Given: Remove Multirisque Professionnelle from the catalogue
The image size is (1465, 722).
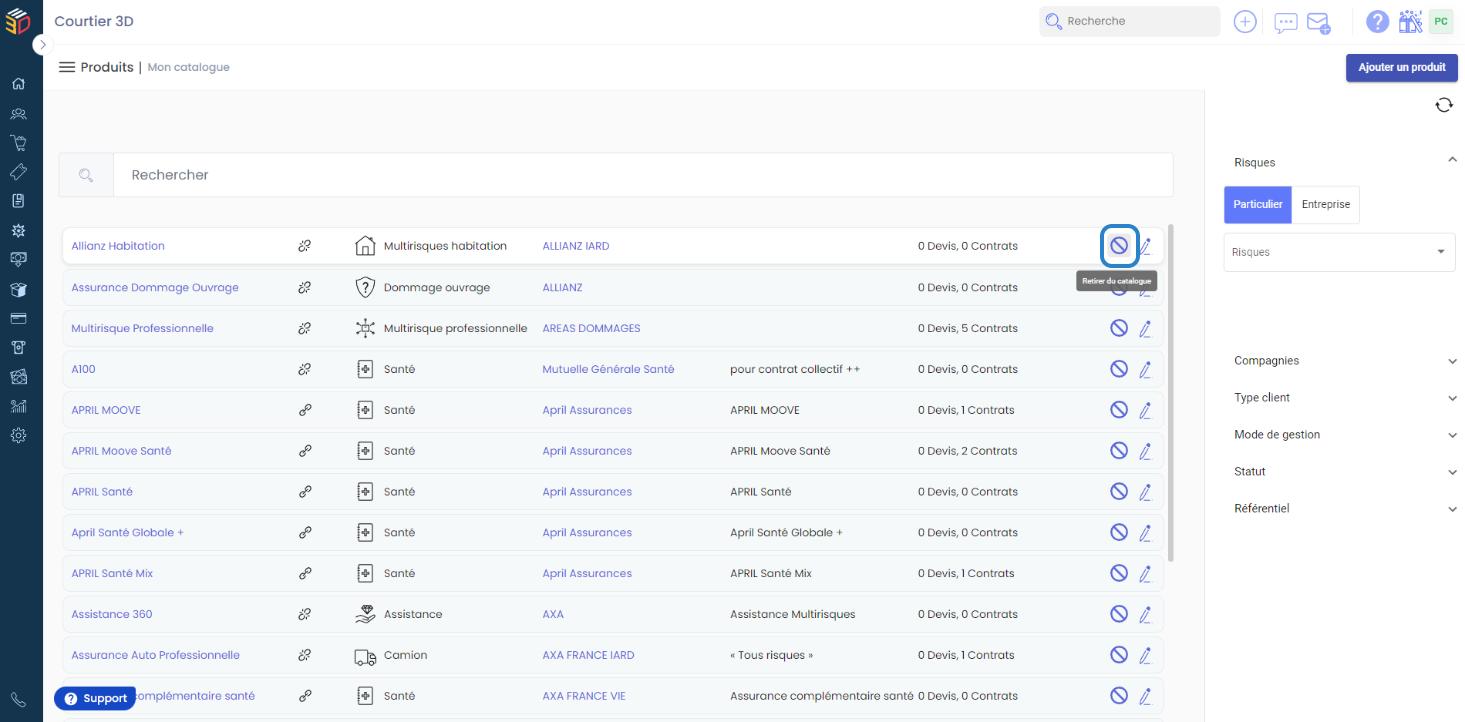Looking at the screenshot, I should [1119, 328].
